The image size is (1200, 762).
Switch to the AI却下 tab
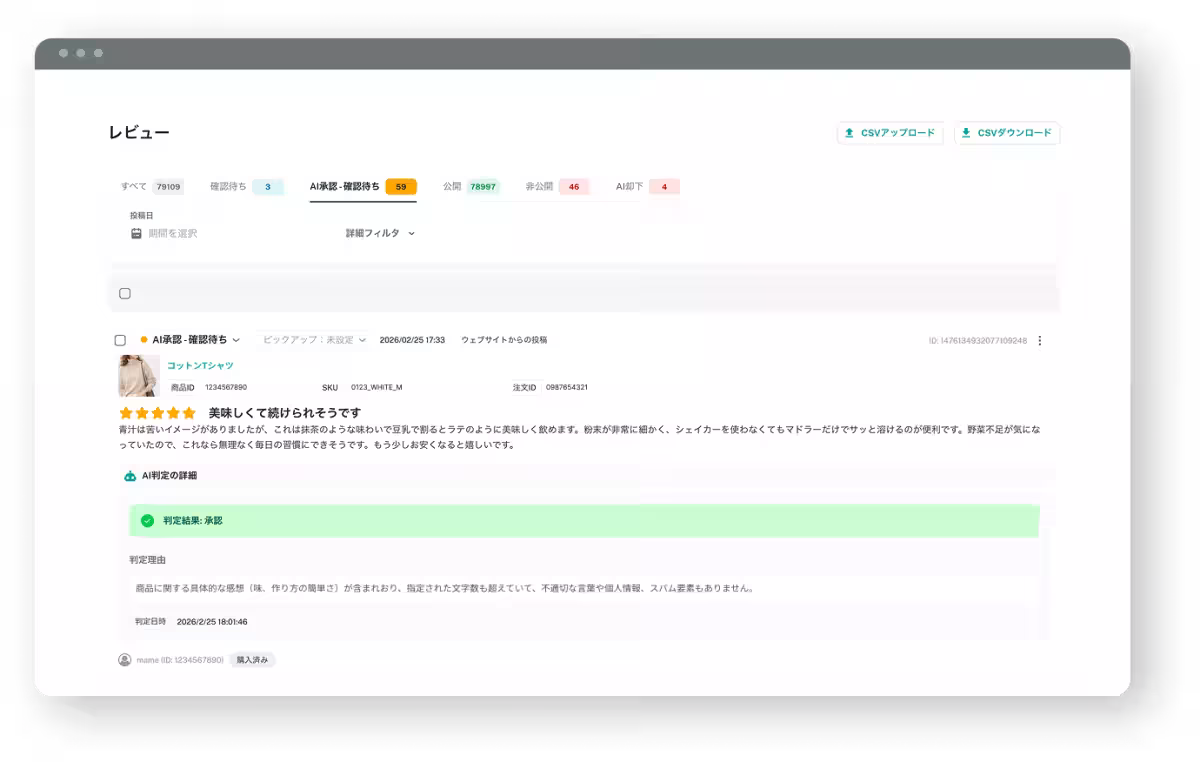click(631, 186)
